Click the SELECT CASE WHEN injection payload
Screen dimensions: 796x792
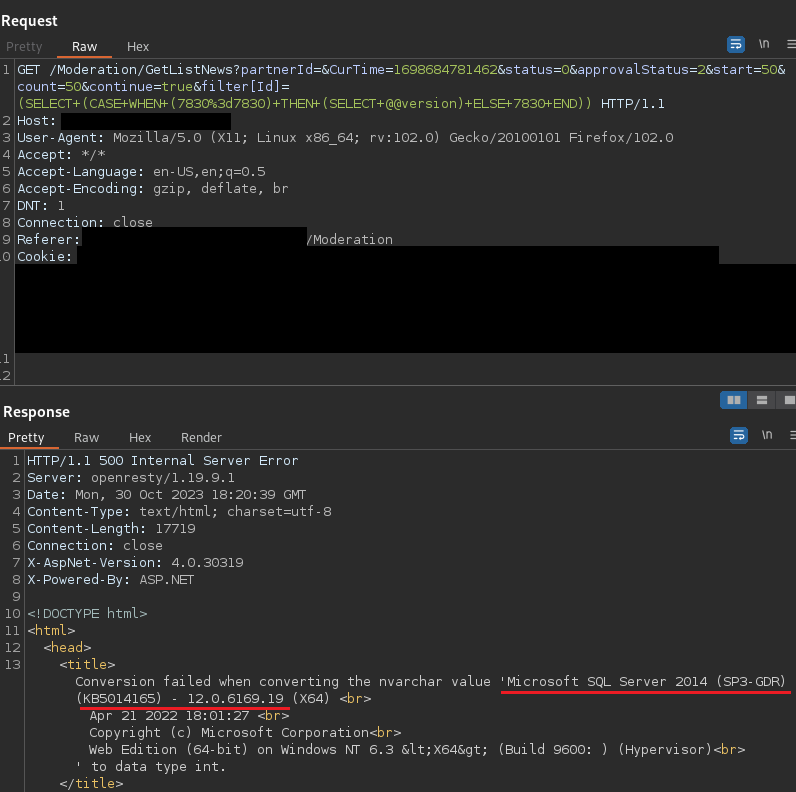coord(305,104)
